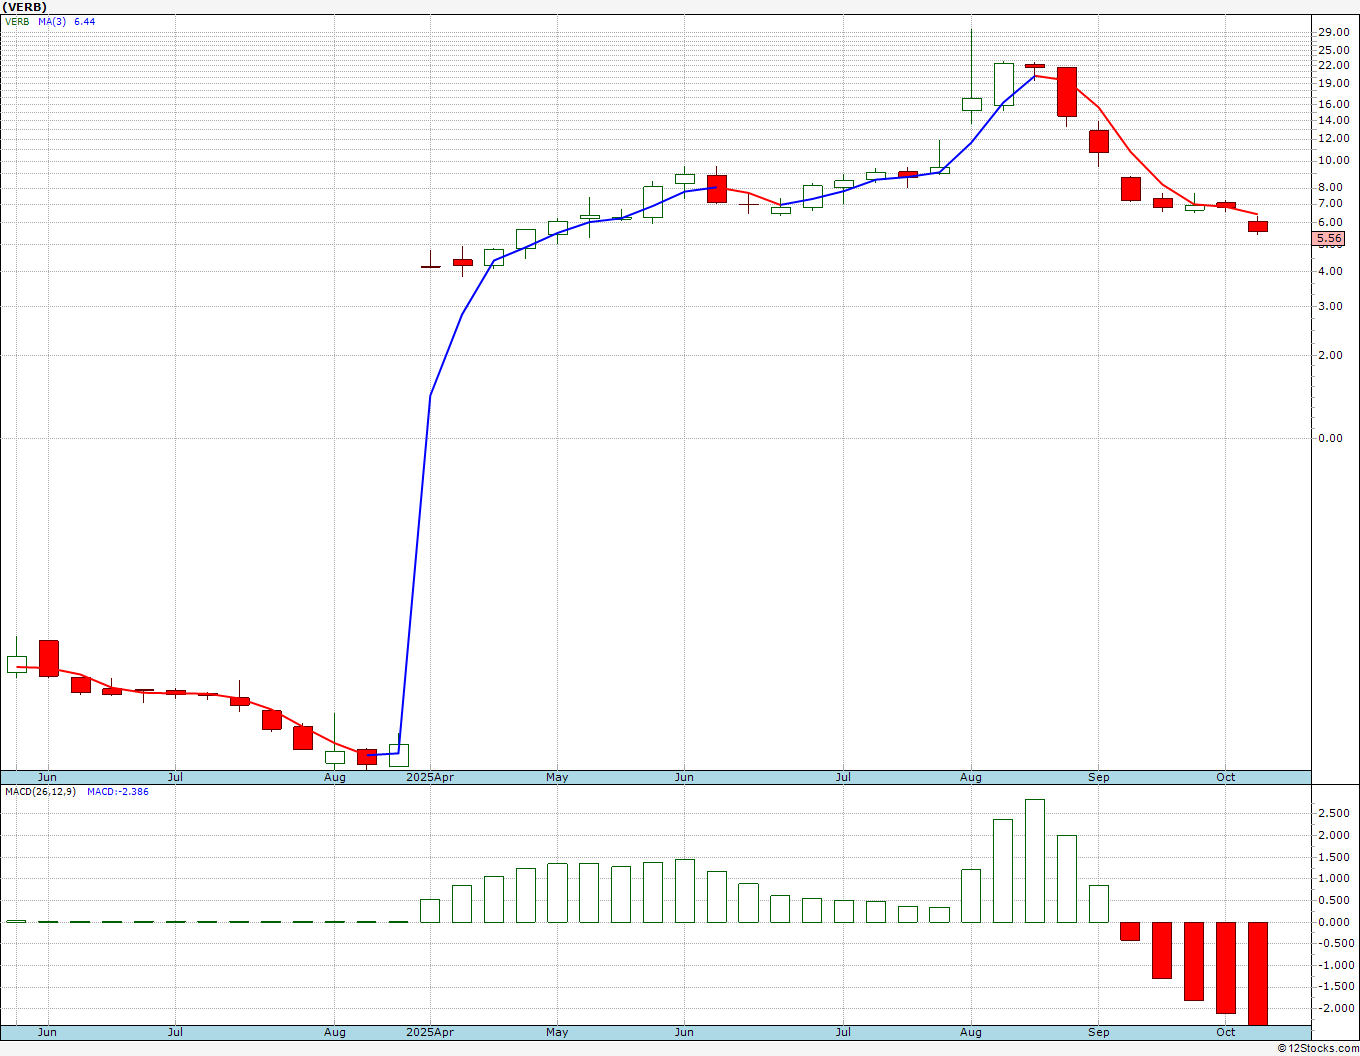
Task: Select the 10.00 price axis label
Action: [x=1332, y=160]
